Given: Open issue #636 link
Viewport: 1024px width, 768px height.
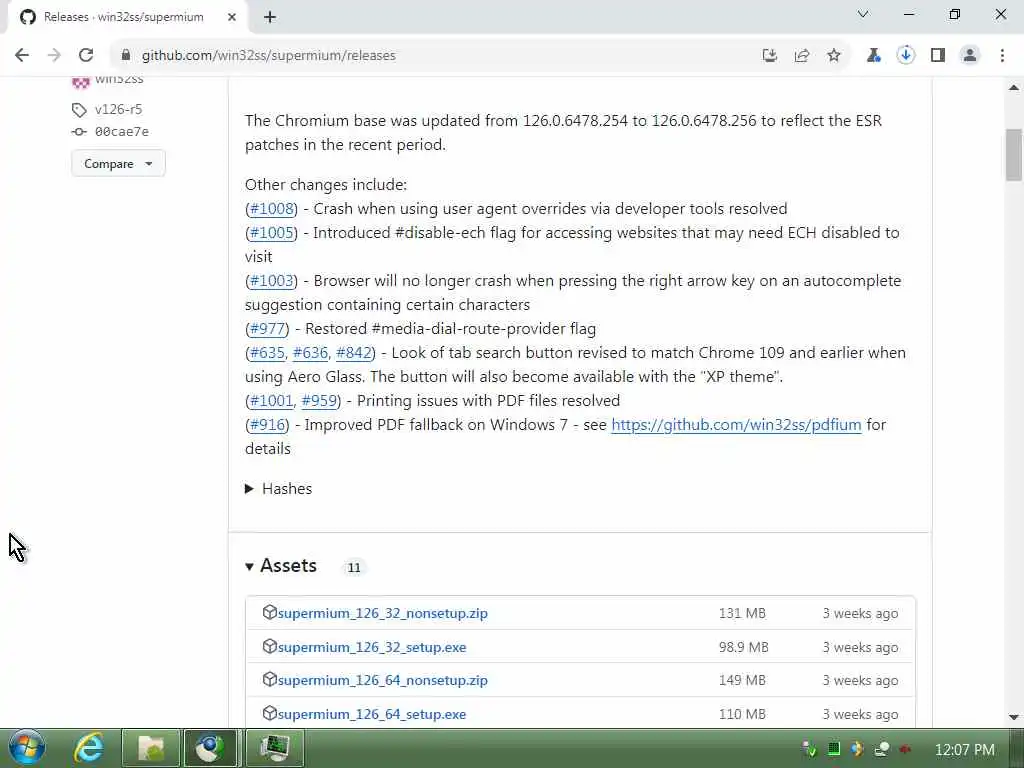Looking at the screenshot, I should pos(310,353).
